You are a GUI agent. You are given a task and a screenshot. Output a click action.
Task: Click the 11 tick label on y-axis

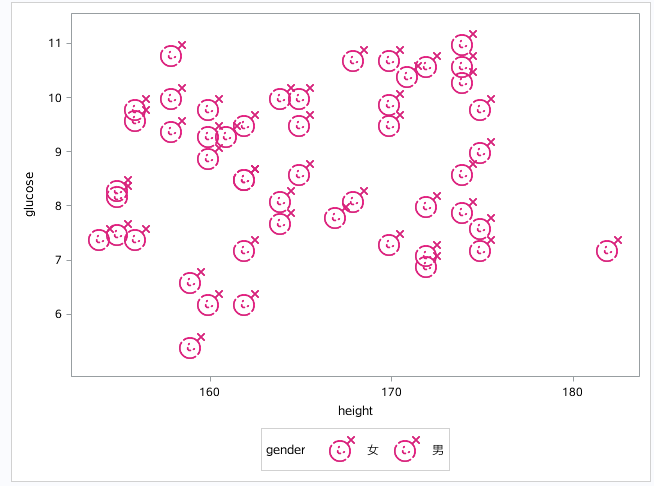[56, 43]
